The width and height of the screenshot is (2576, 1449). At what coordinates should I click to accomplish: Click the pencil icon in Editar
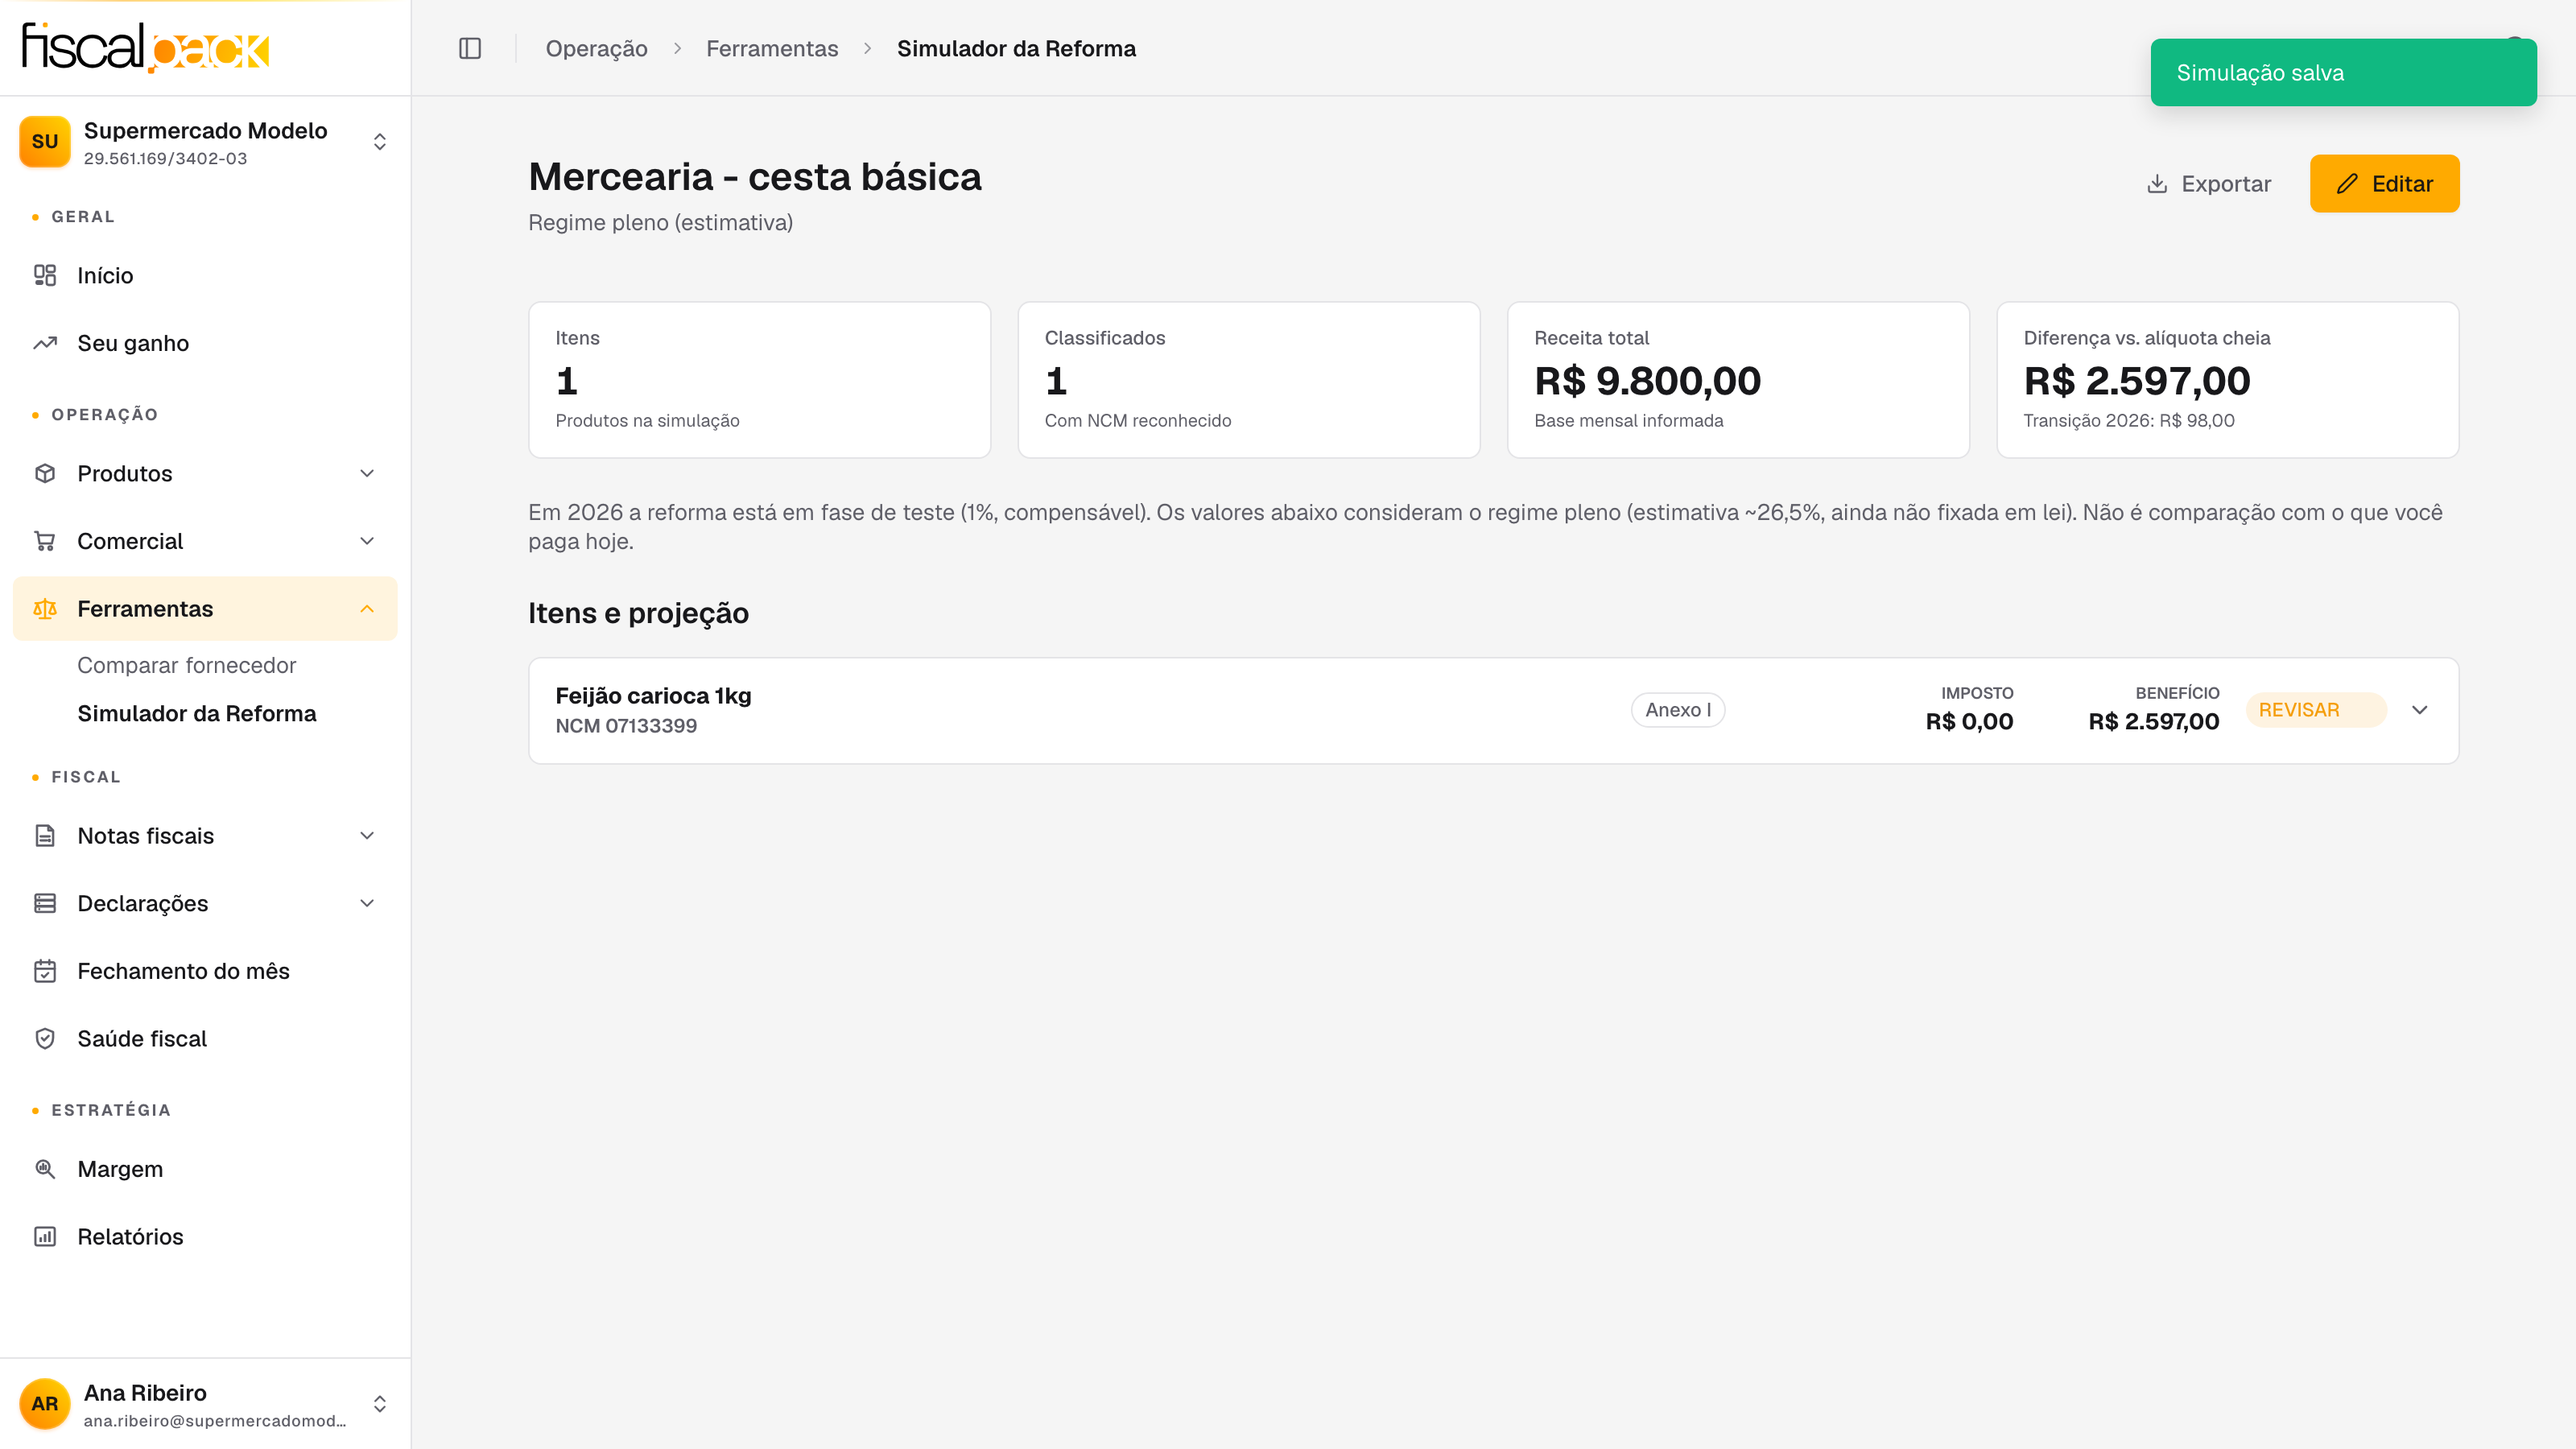(2347, 184)
